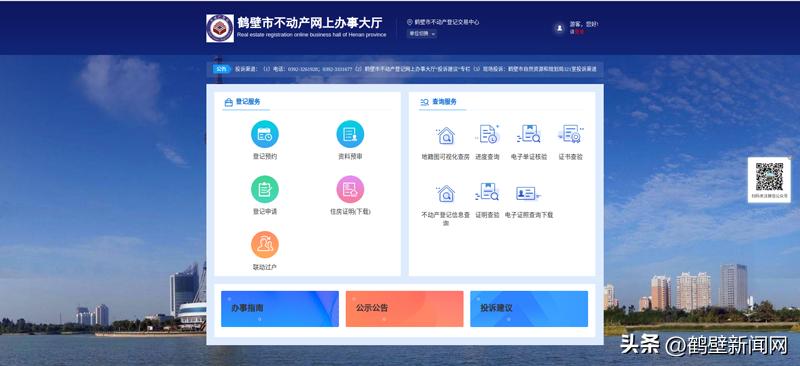The image size is (800, 366).
Task: Click the English subtitle under the site title
Action: click(x=312, y=35)
